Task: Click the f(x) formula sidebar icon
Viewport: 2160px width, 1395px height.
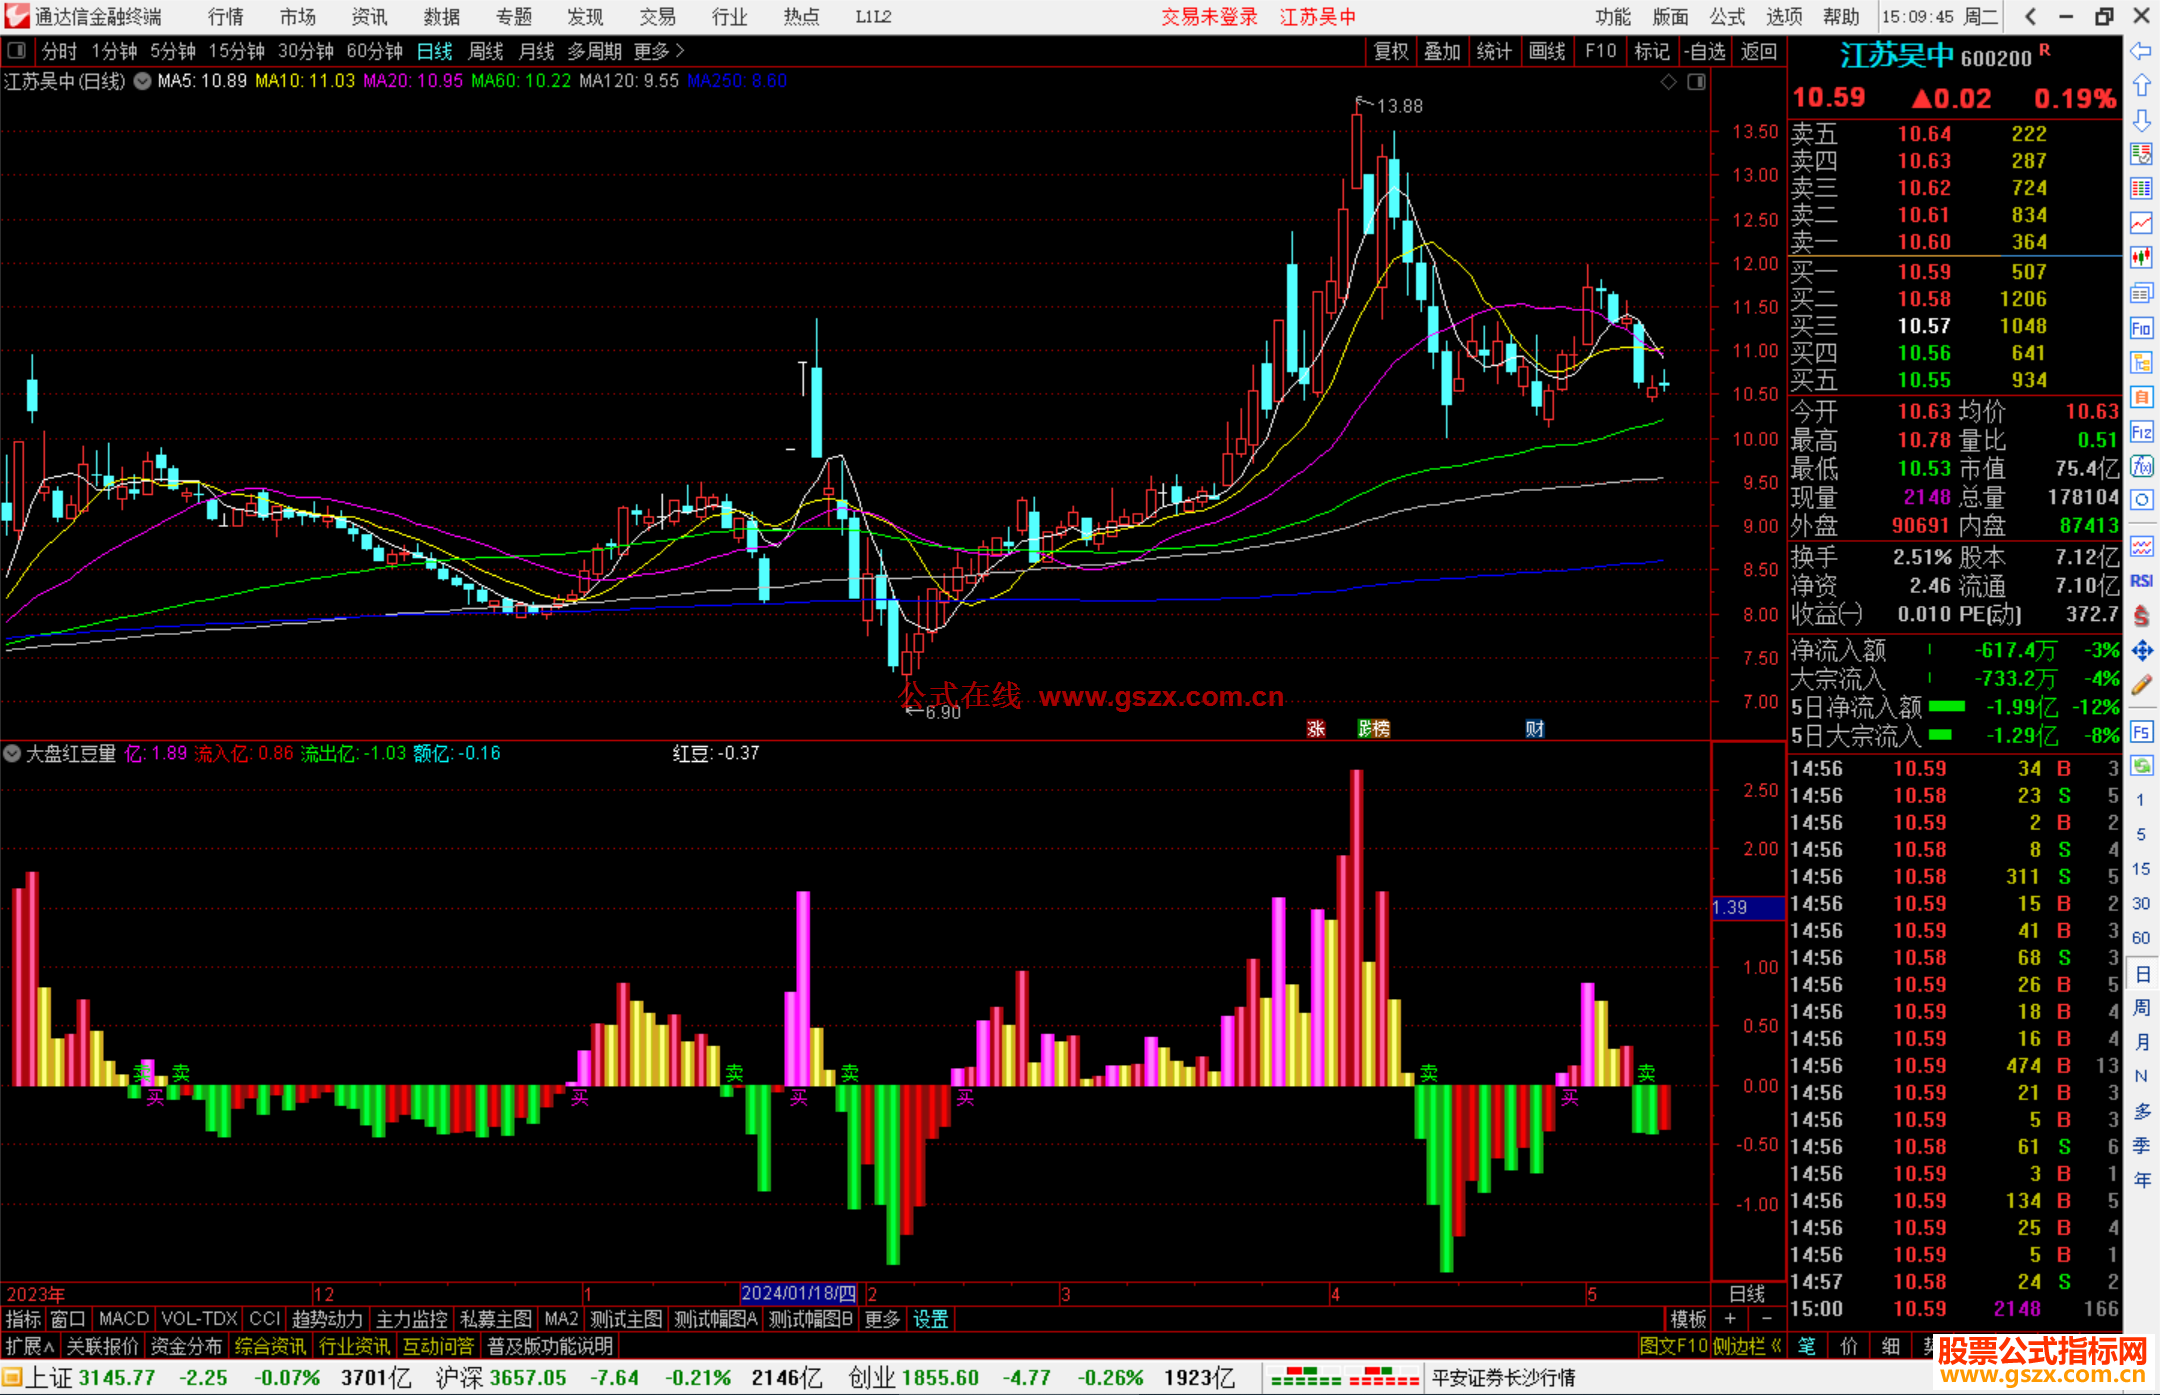Action: (x=2141, y=466)
